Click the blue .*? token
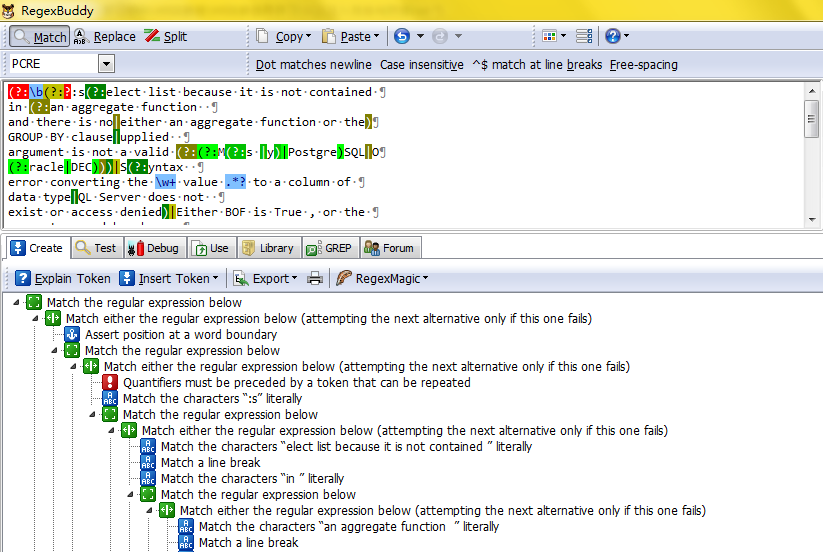This screenshot has width=823, height=552. pyautogui.click(x=235, y=182)
